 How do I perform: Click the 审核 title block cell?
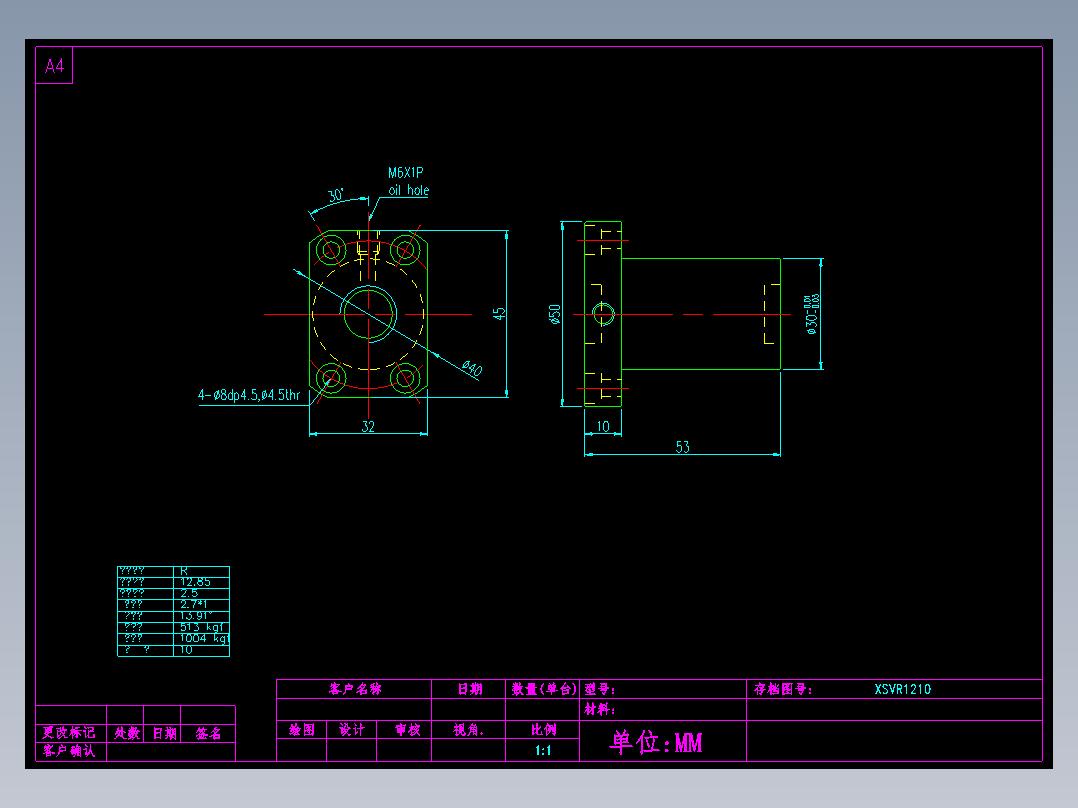[x=408, y=730]
